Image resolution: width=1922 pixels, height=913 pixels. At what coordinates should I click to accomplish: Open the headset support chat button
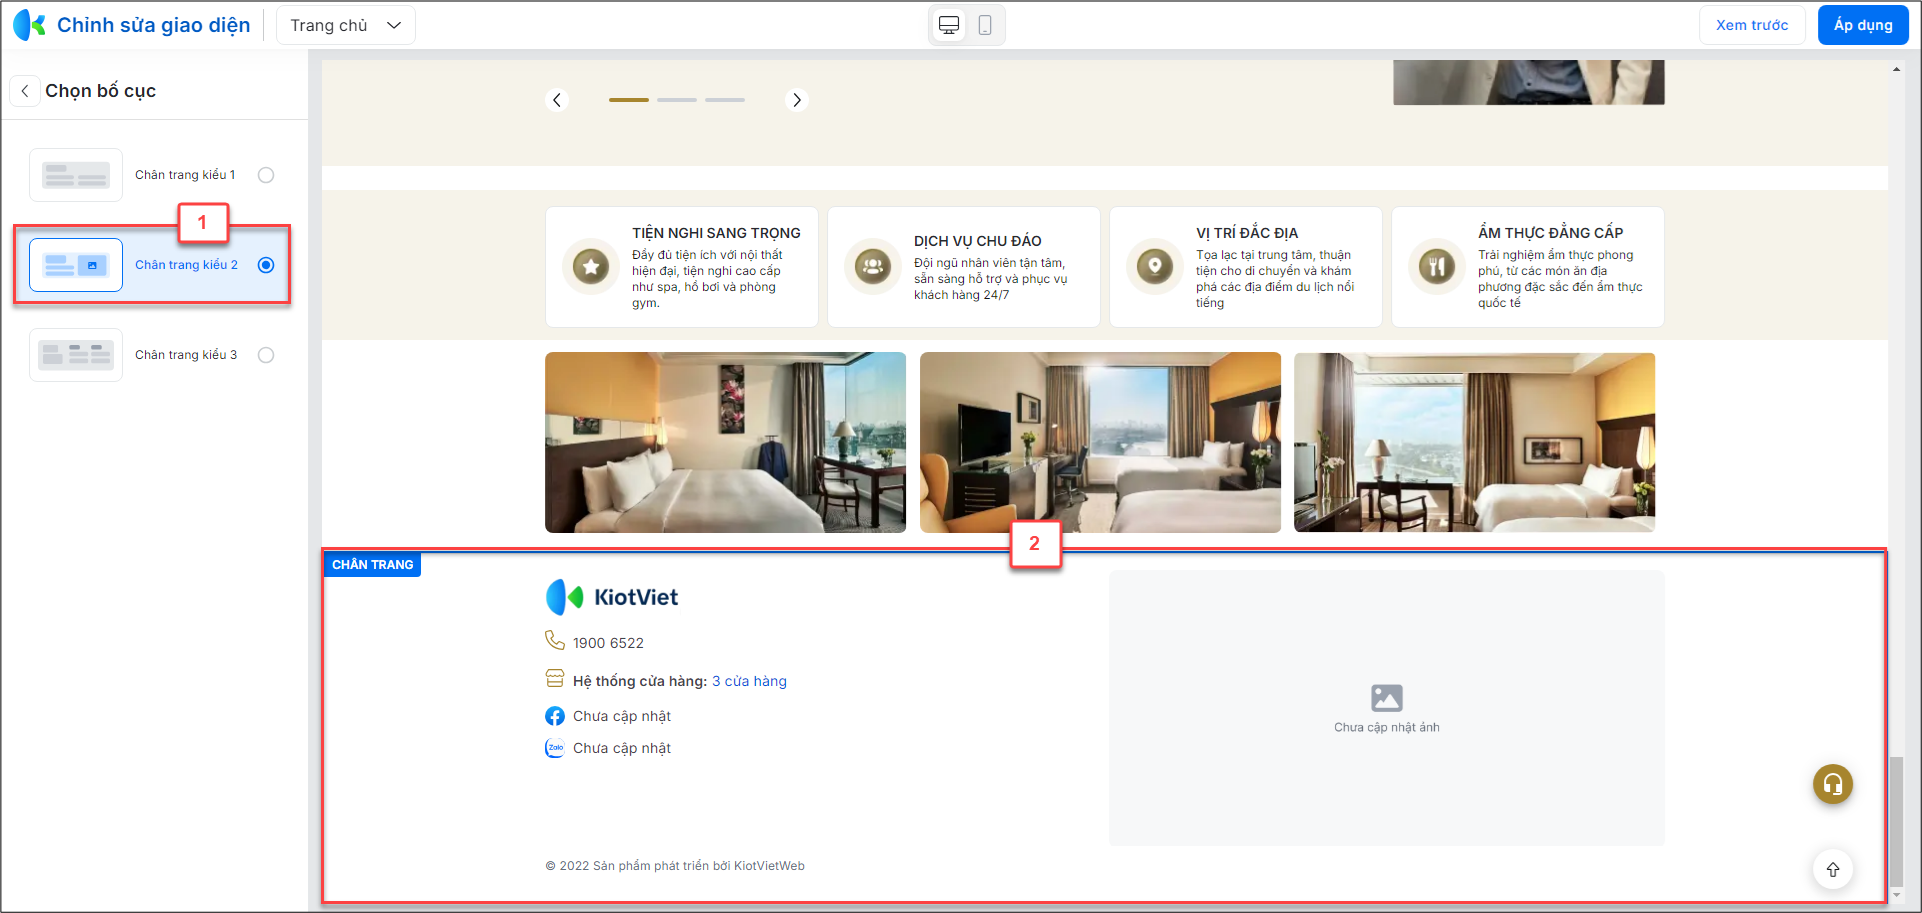tap(1833, 784)
